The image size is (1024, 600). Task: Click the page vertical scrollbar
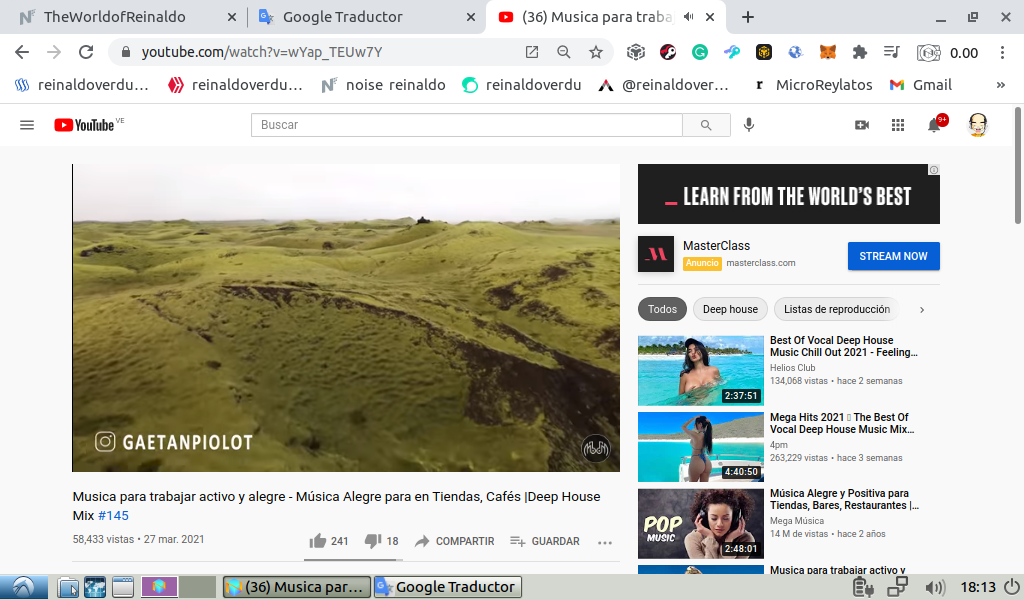point(1018,166)
